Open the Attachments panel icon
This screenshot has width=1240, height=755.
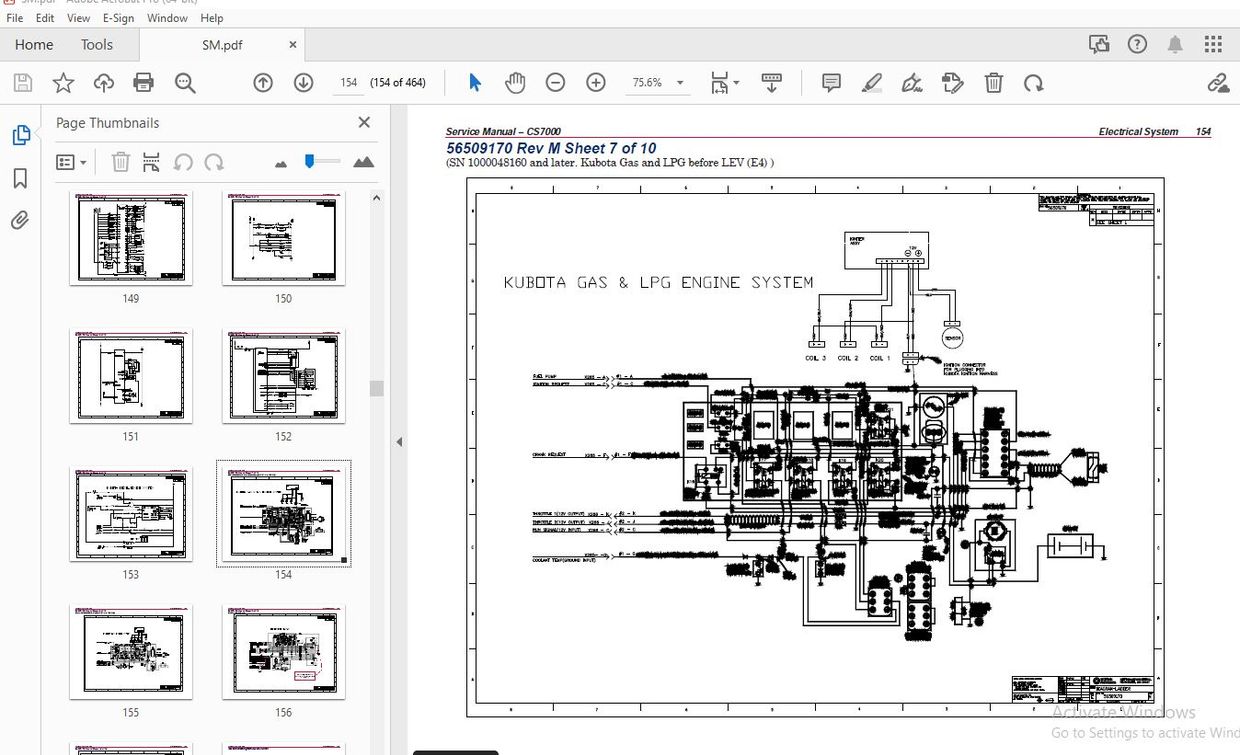[20, 219]
